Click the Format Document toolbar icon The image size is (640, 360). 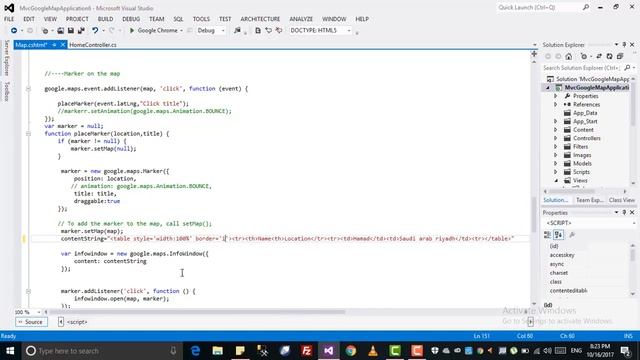click(258, 31)
